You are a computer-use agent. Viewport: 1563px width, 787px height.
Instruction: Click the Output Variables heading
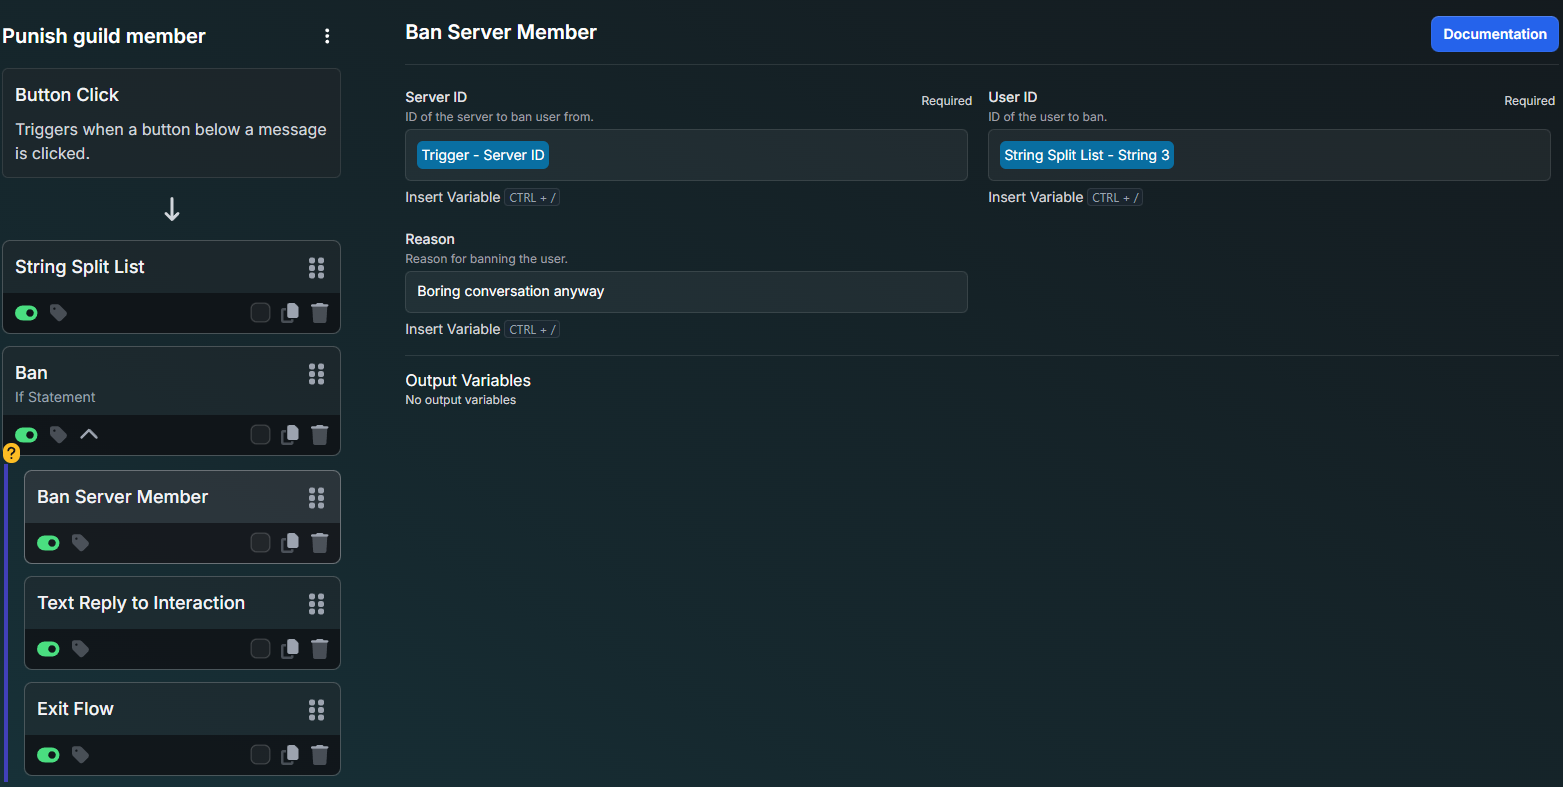click(x=468, y=380)
